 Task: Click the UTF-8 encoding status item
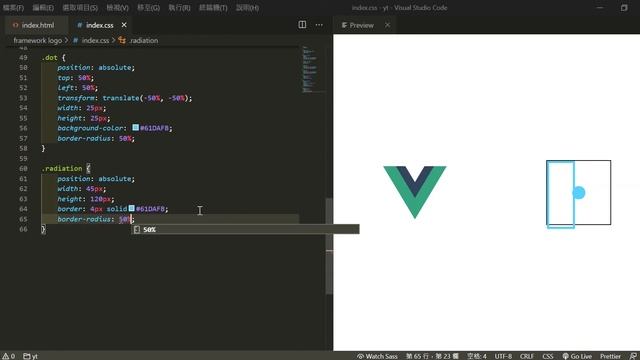[503, 356]
